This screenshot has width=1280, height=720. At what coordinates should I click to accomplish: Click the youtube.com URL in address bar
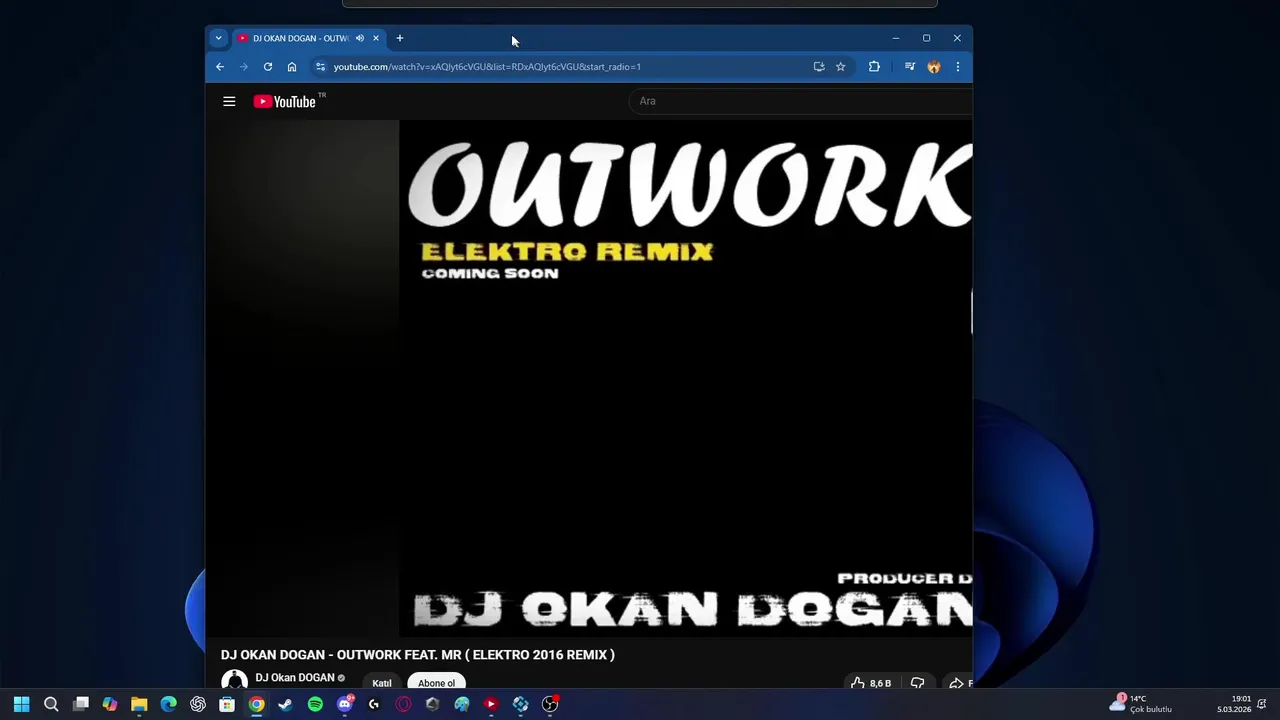coord(487,67)
